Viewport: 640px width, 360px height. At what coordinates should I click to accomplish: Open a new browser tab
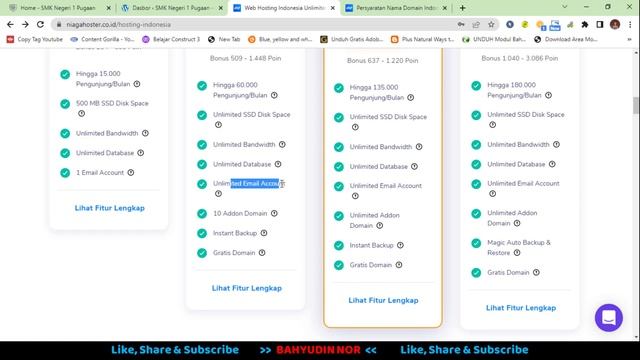(462, 8)
